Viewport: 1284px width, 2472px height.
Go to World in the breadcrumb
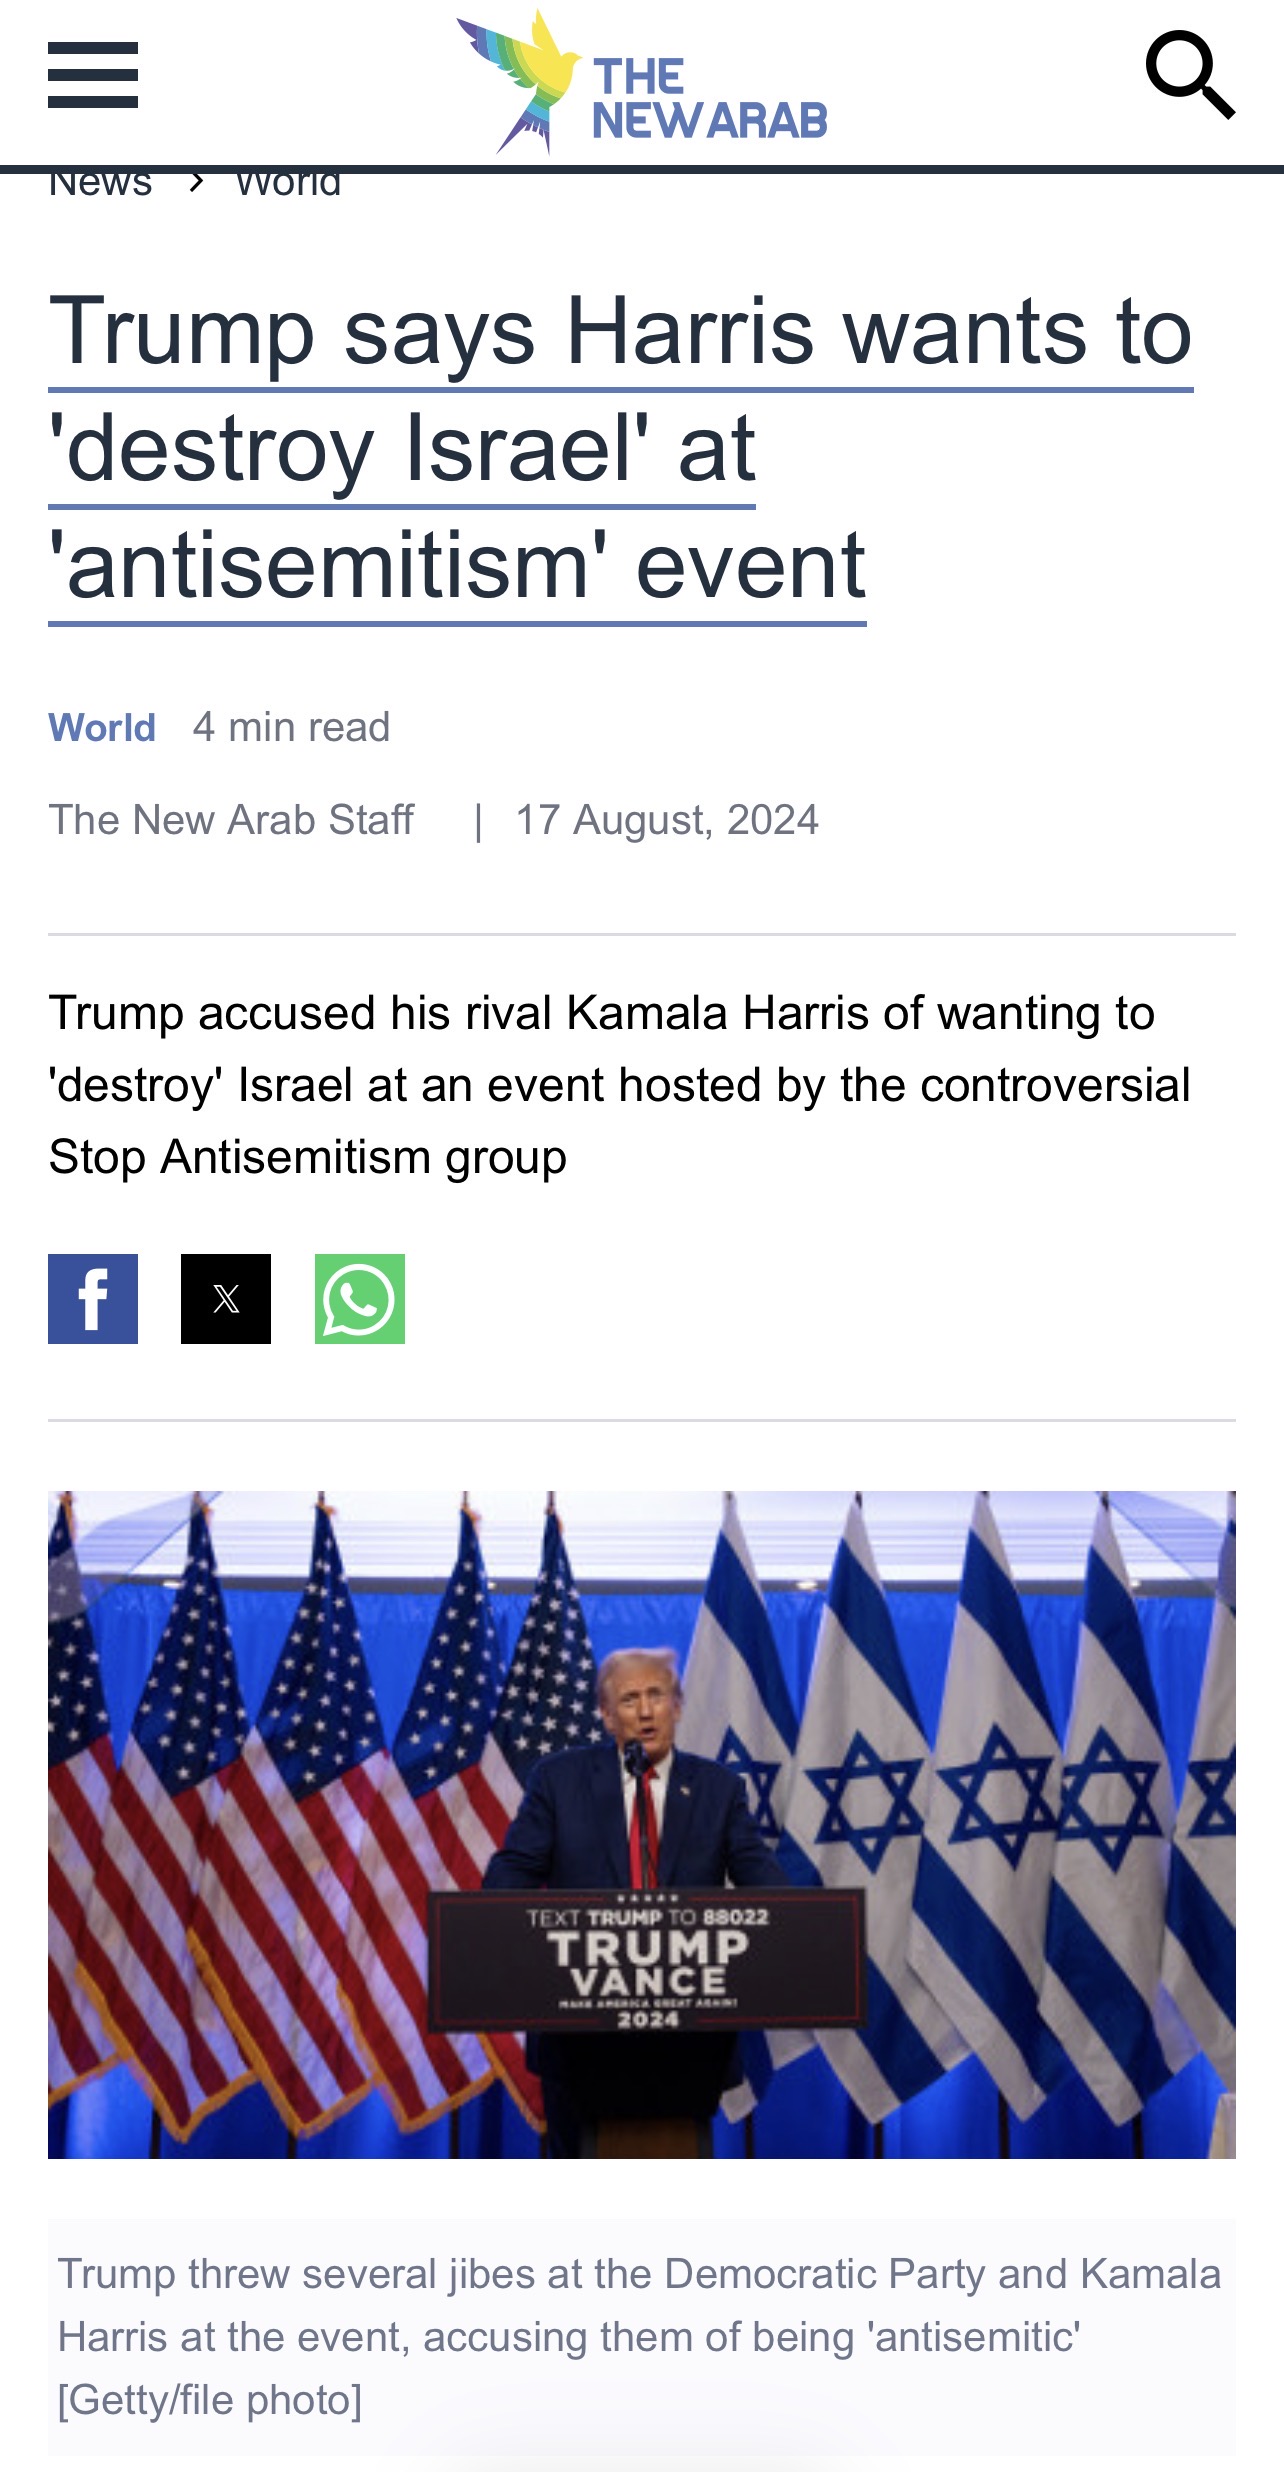pos(288,184)
